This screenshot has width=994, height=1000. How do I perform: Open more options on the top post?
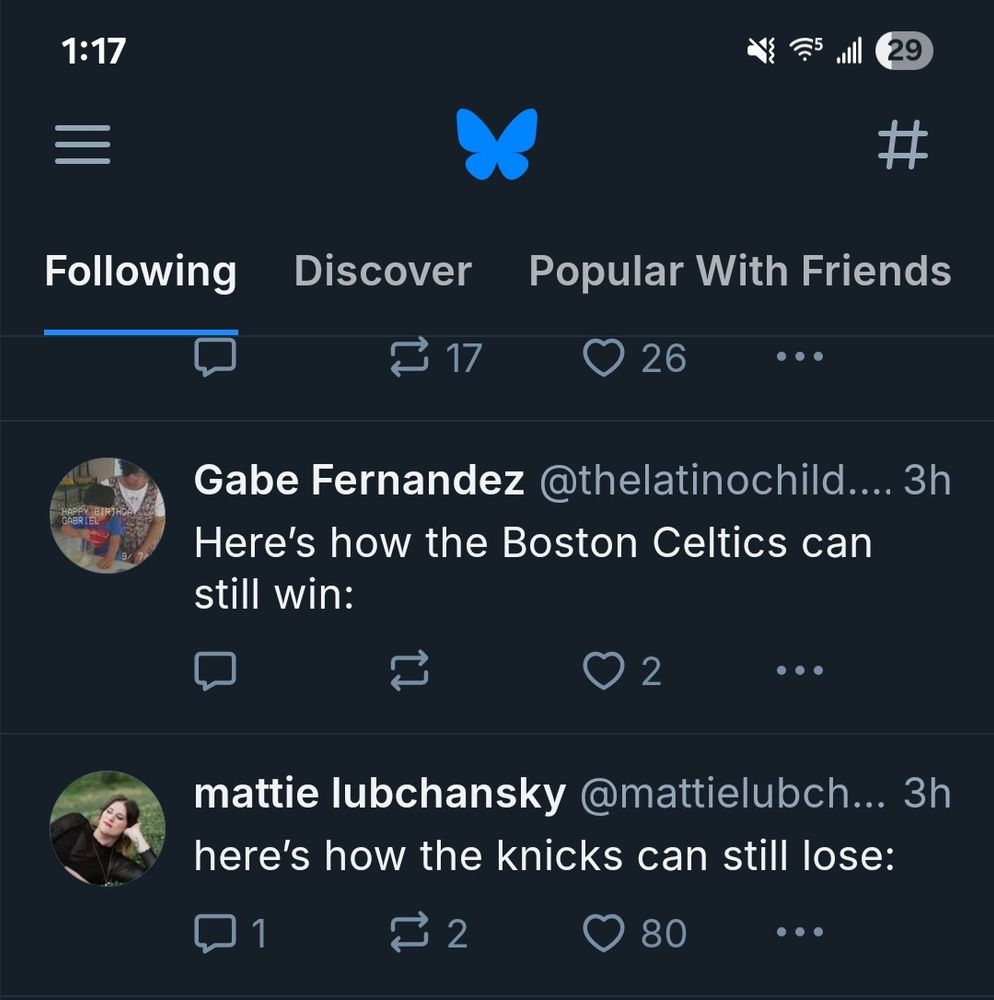800,357
